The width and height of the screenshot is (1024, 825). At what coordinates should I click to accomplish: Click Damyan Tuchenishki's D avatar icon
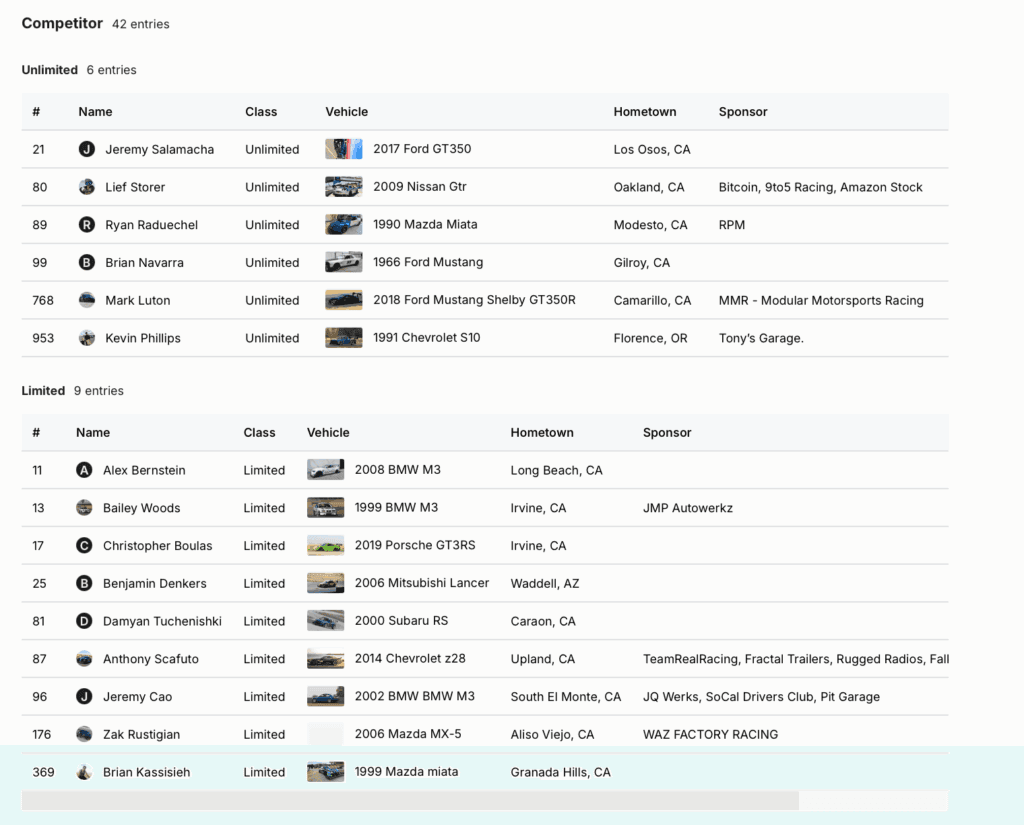[x=84, y=621]
